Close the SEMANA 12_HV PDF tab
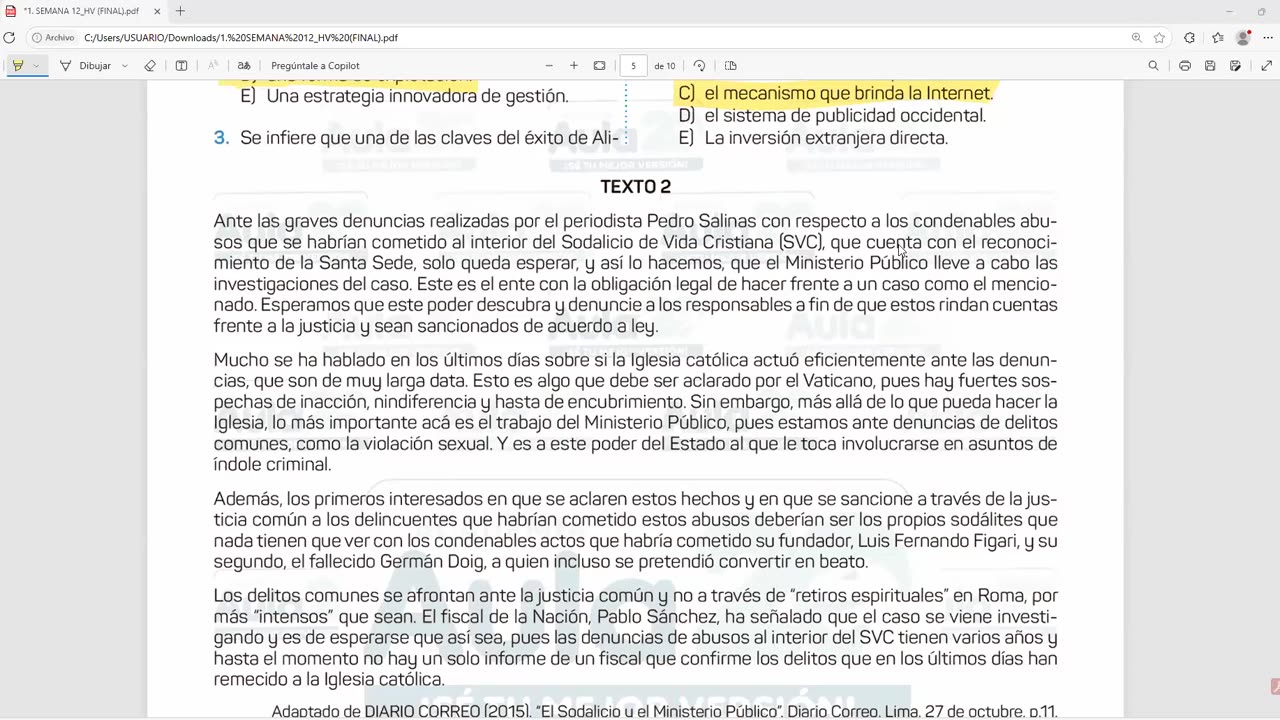Image resolution: width=1280 pixels, height=720 pixels. click(x=157, y=11)
